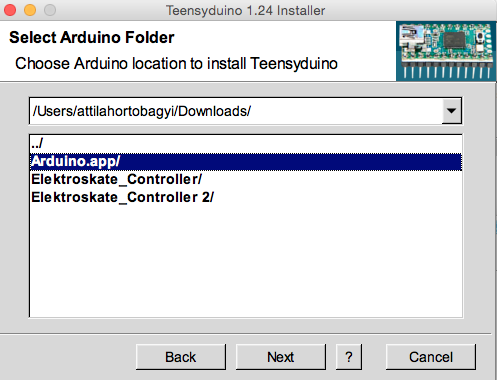This screenshot has width=497, height=380.
Task: Click the Teensy board image
Action: pyautogui.click(x=446, y=51)
